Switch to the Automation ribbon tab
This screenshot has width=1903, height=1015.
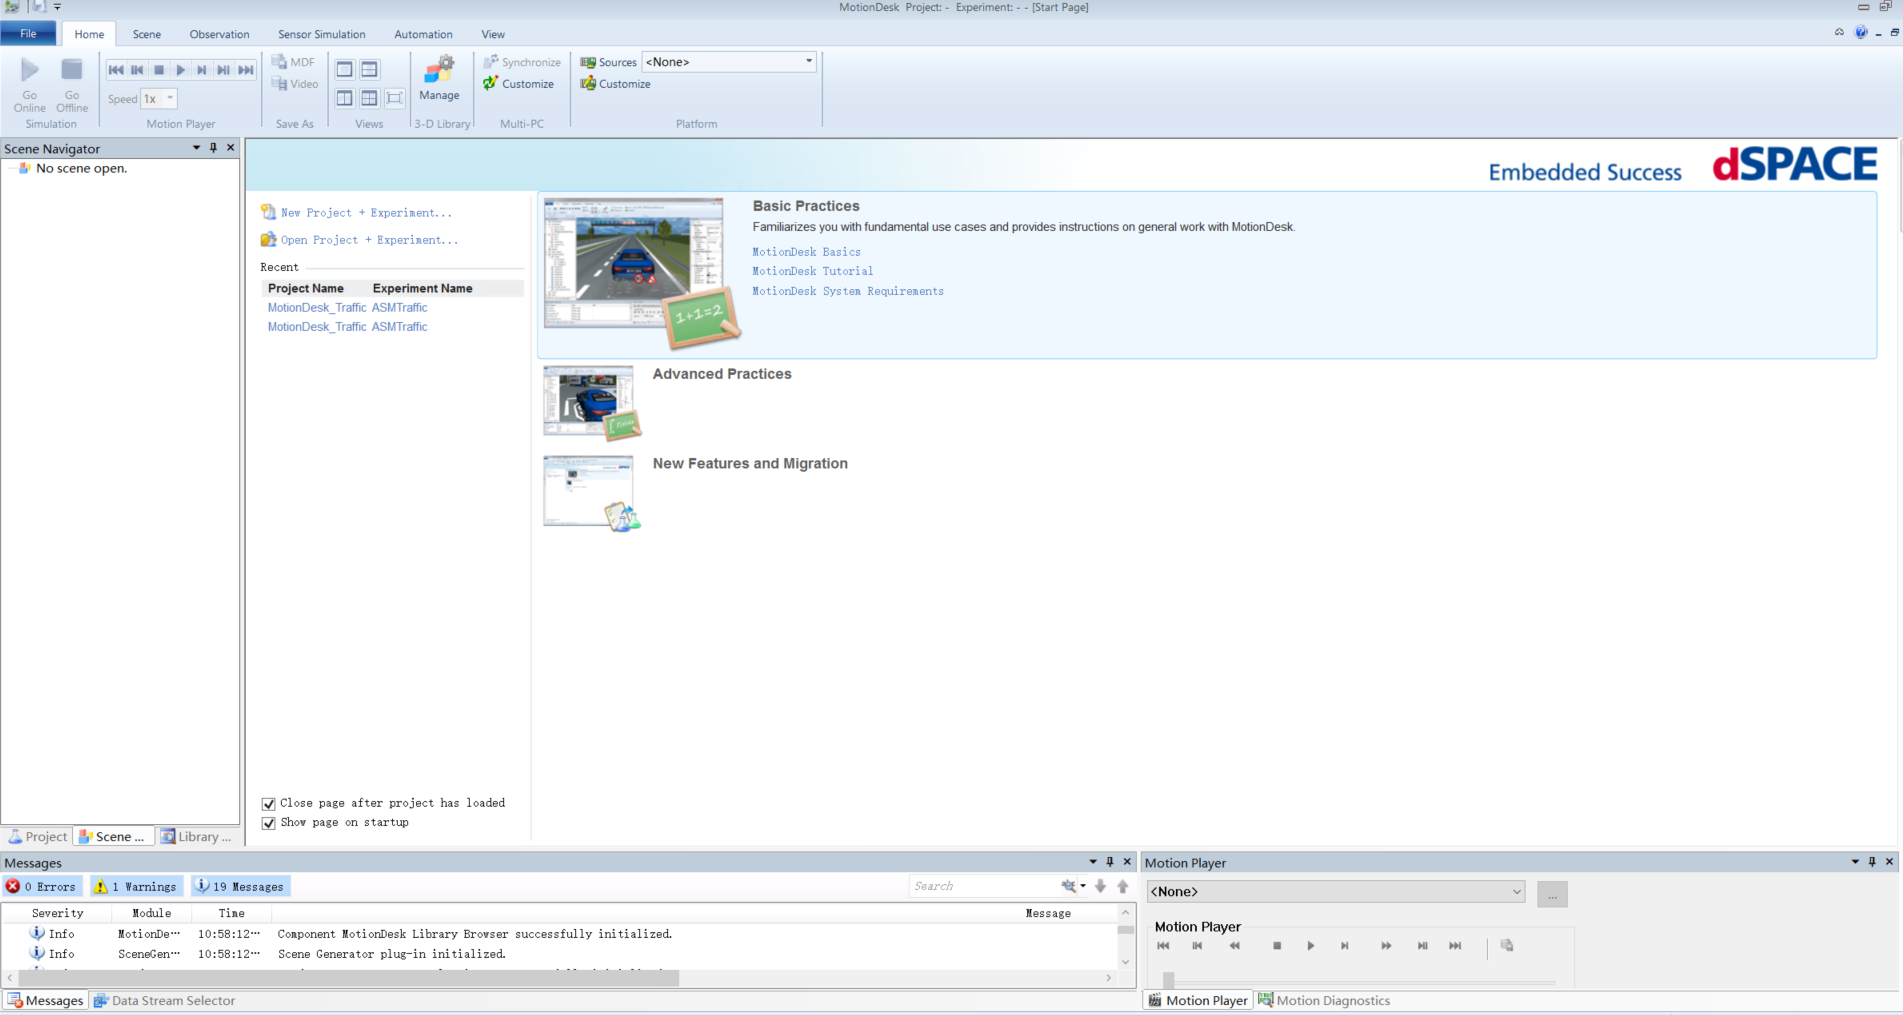pos(423,34)
